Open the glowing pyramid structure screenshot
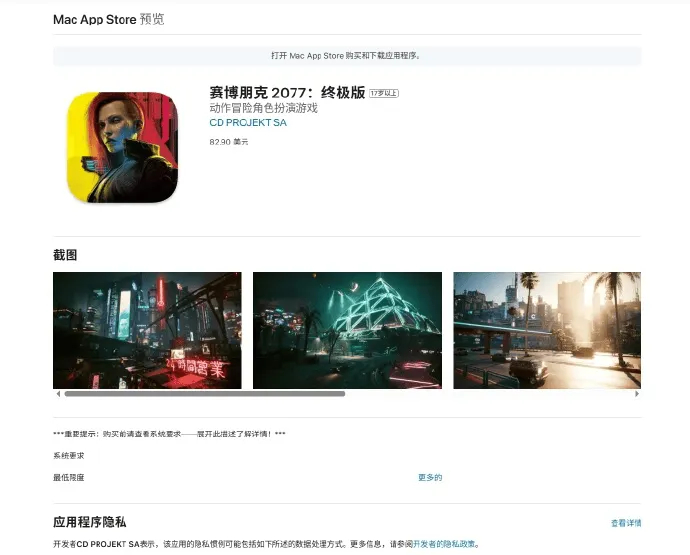Screen dimensions: 690x555 coord(347,330)
